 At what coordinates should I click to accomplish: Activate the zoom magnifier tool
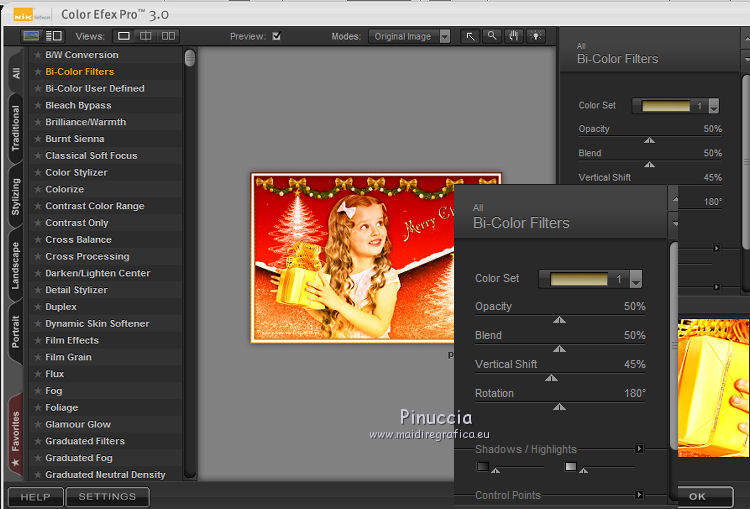coord(492,36)
